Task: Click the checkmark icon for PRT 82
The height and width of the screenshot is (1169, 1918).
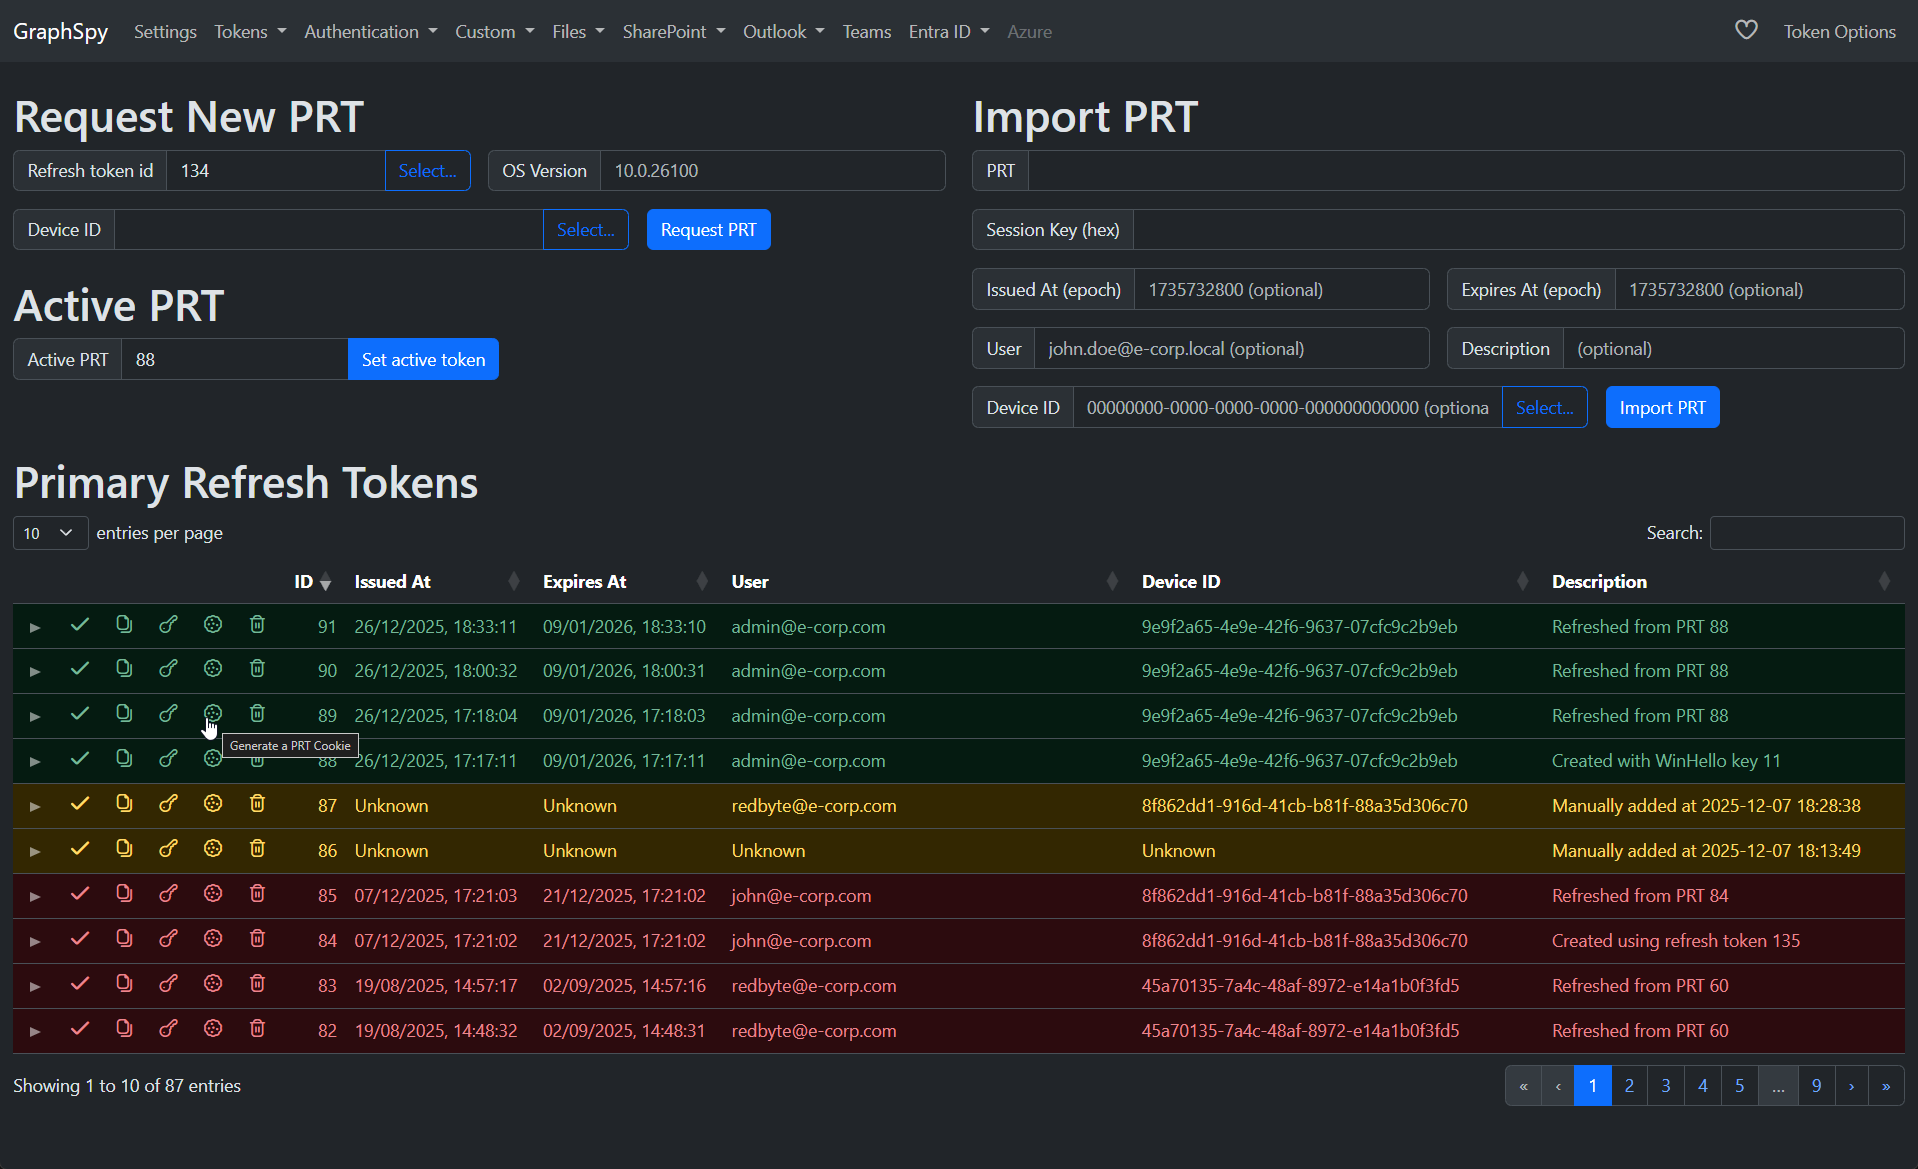Action: 80,1029
